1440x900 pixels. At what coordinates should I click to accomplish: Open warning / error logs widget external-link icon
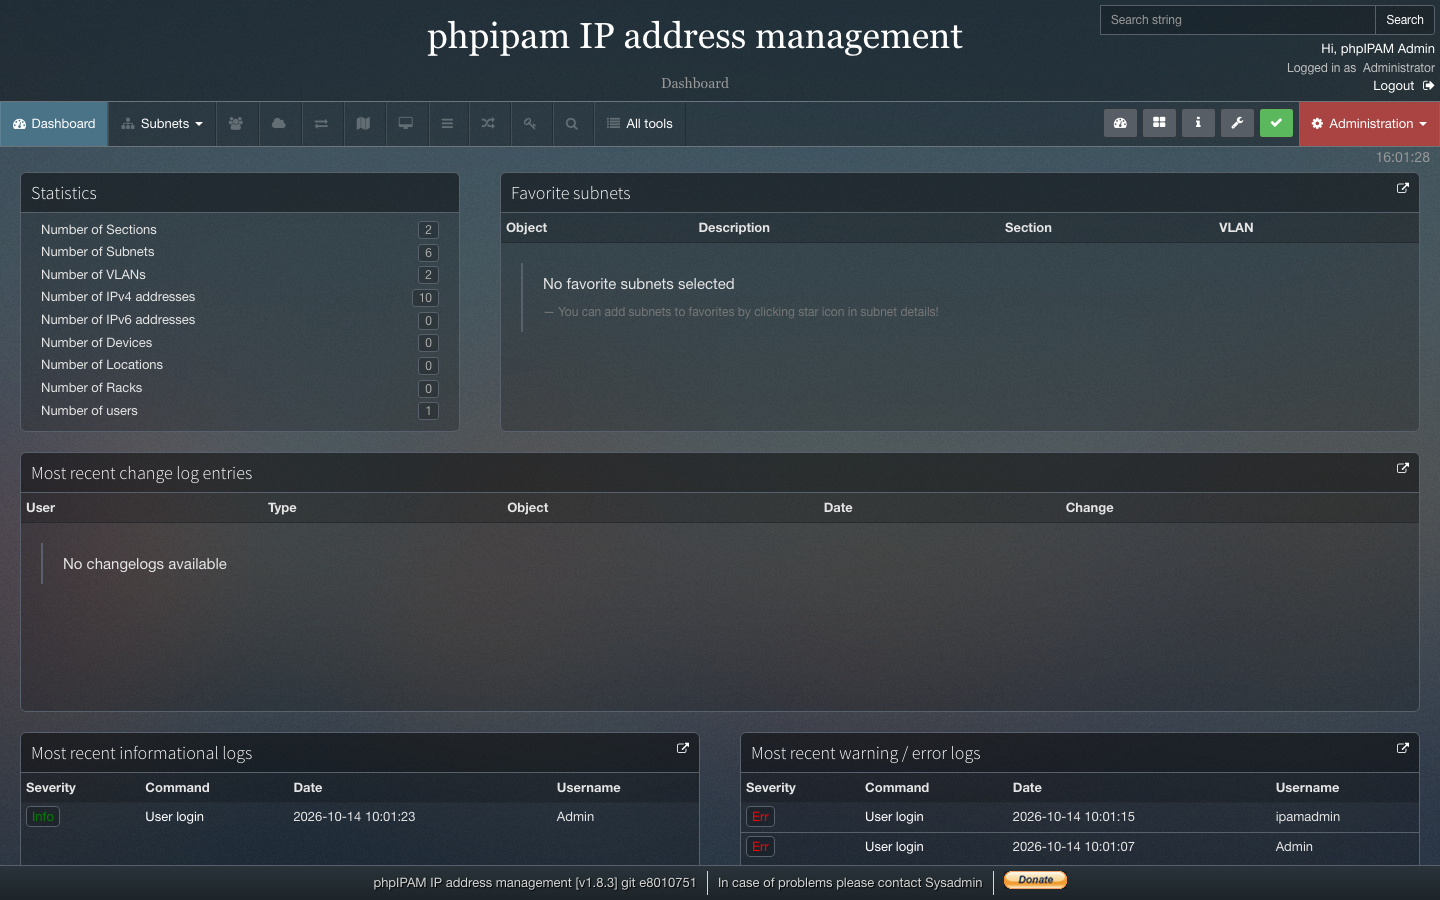pos(1403,748)
